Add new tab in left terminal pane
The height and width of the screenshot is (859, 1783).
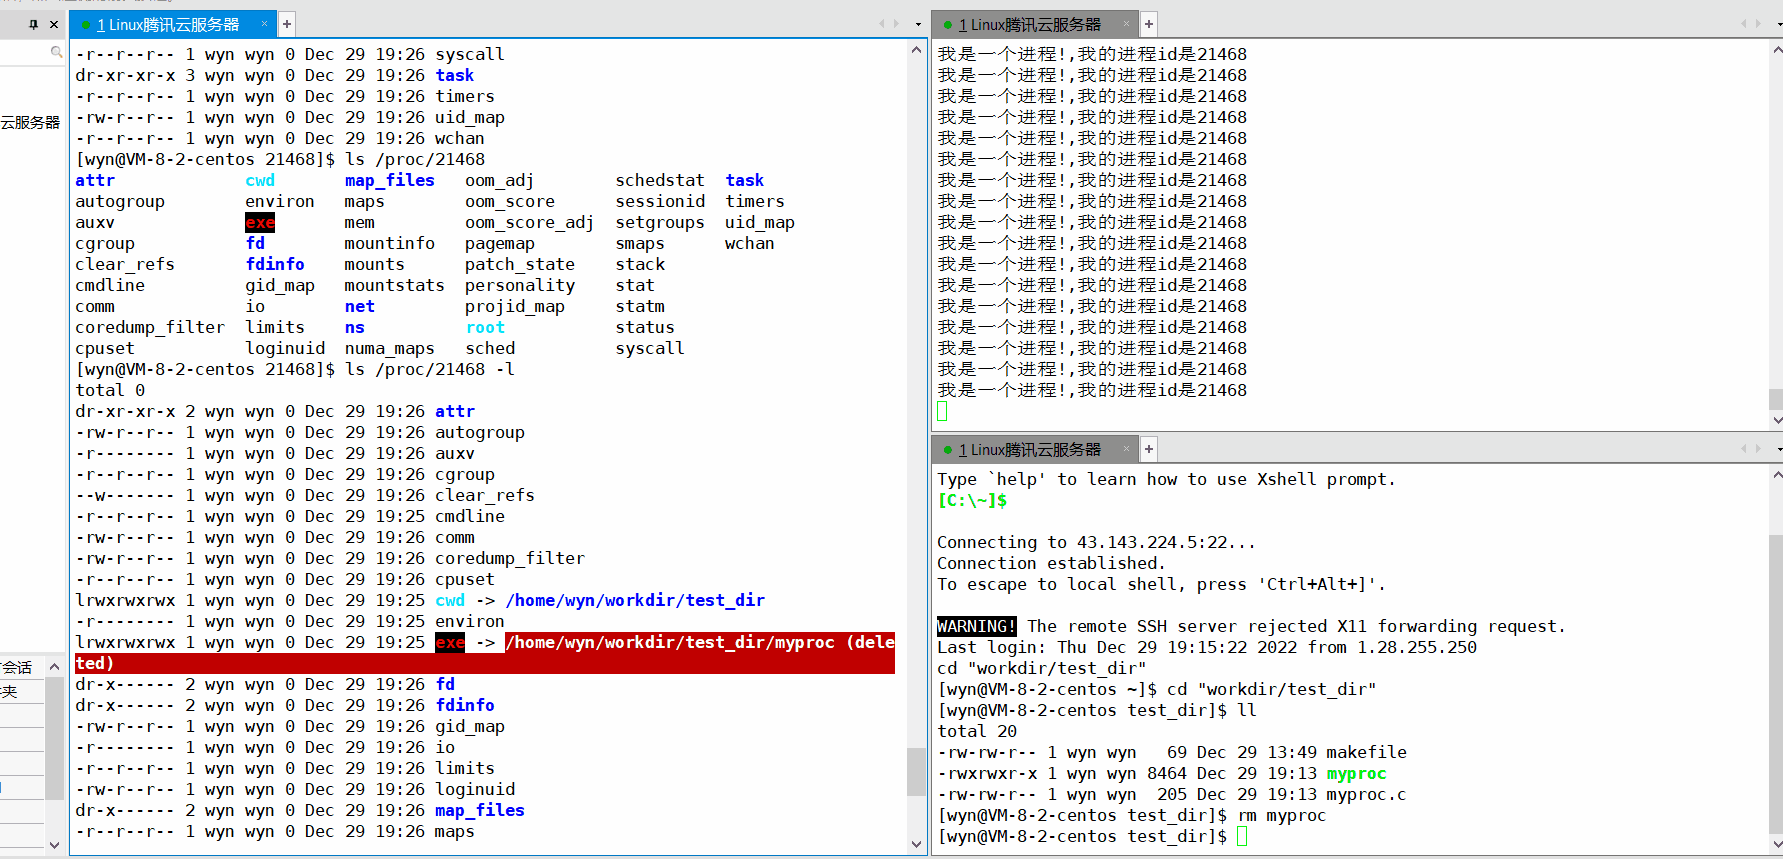(287, 24)
